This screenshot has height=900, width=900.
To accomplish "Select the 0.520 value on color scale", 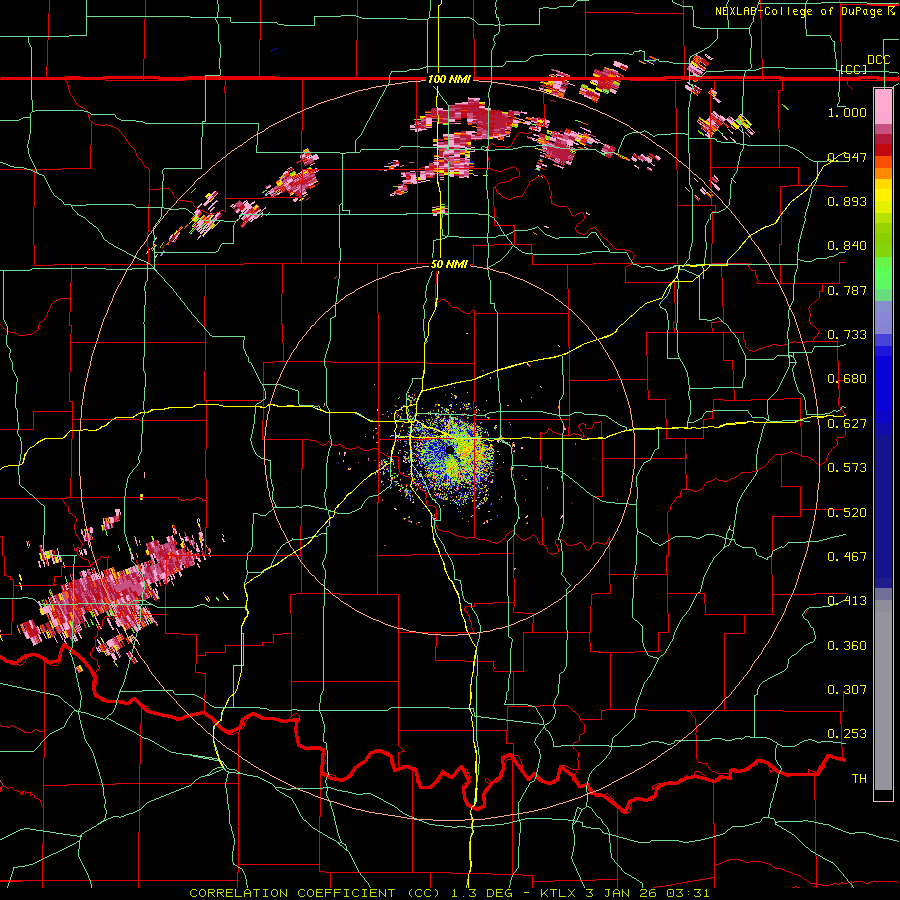I will pyautogui.click(x=847, y=513).
